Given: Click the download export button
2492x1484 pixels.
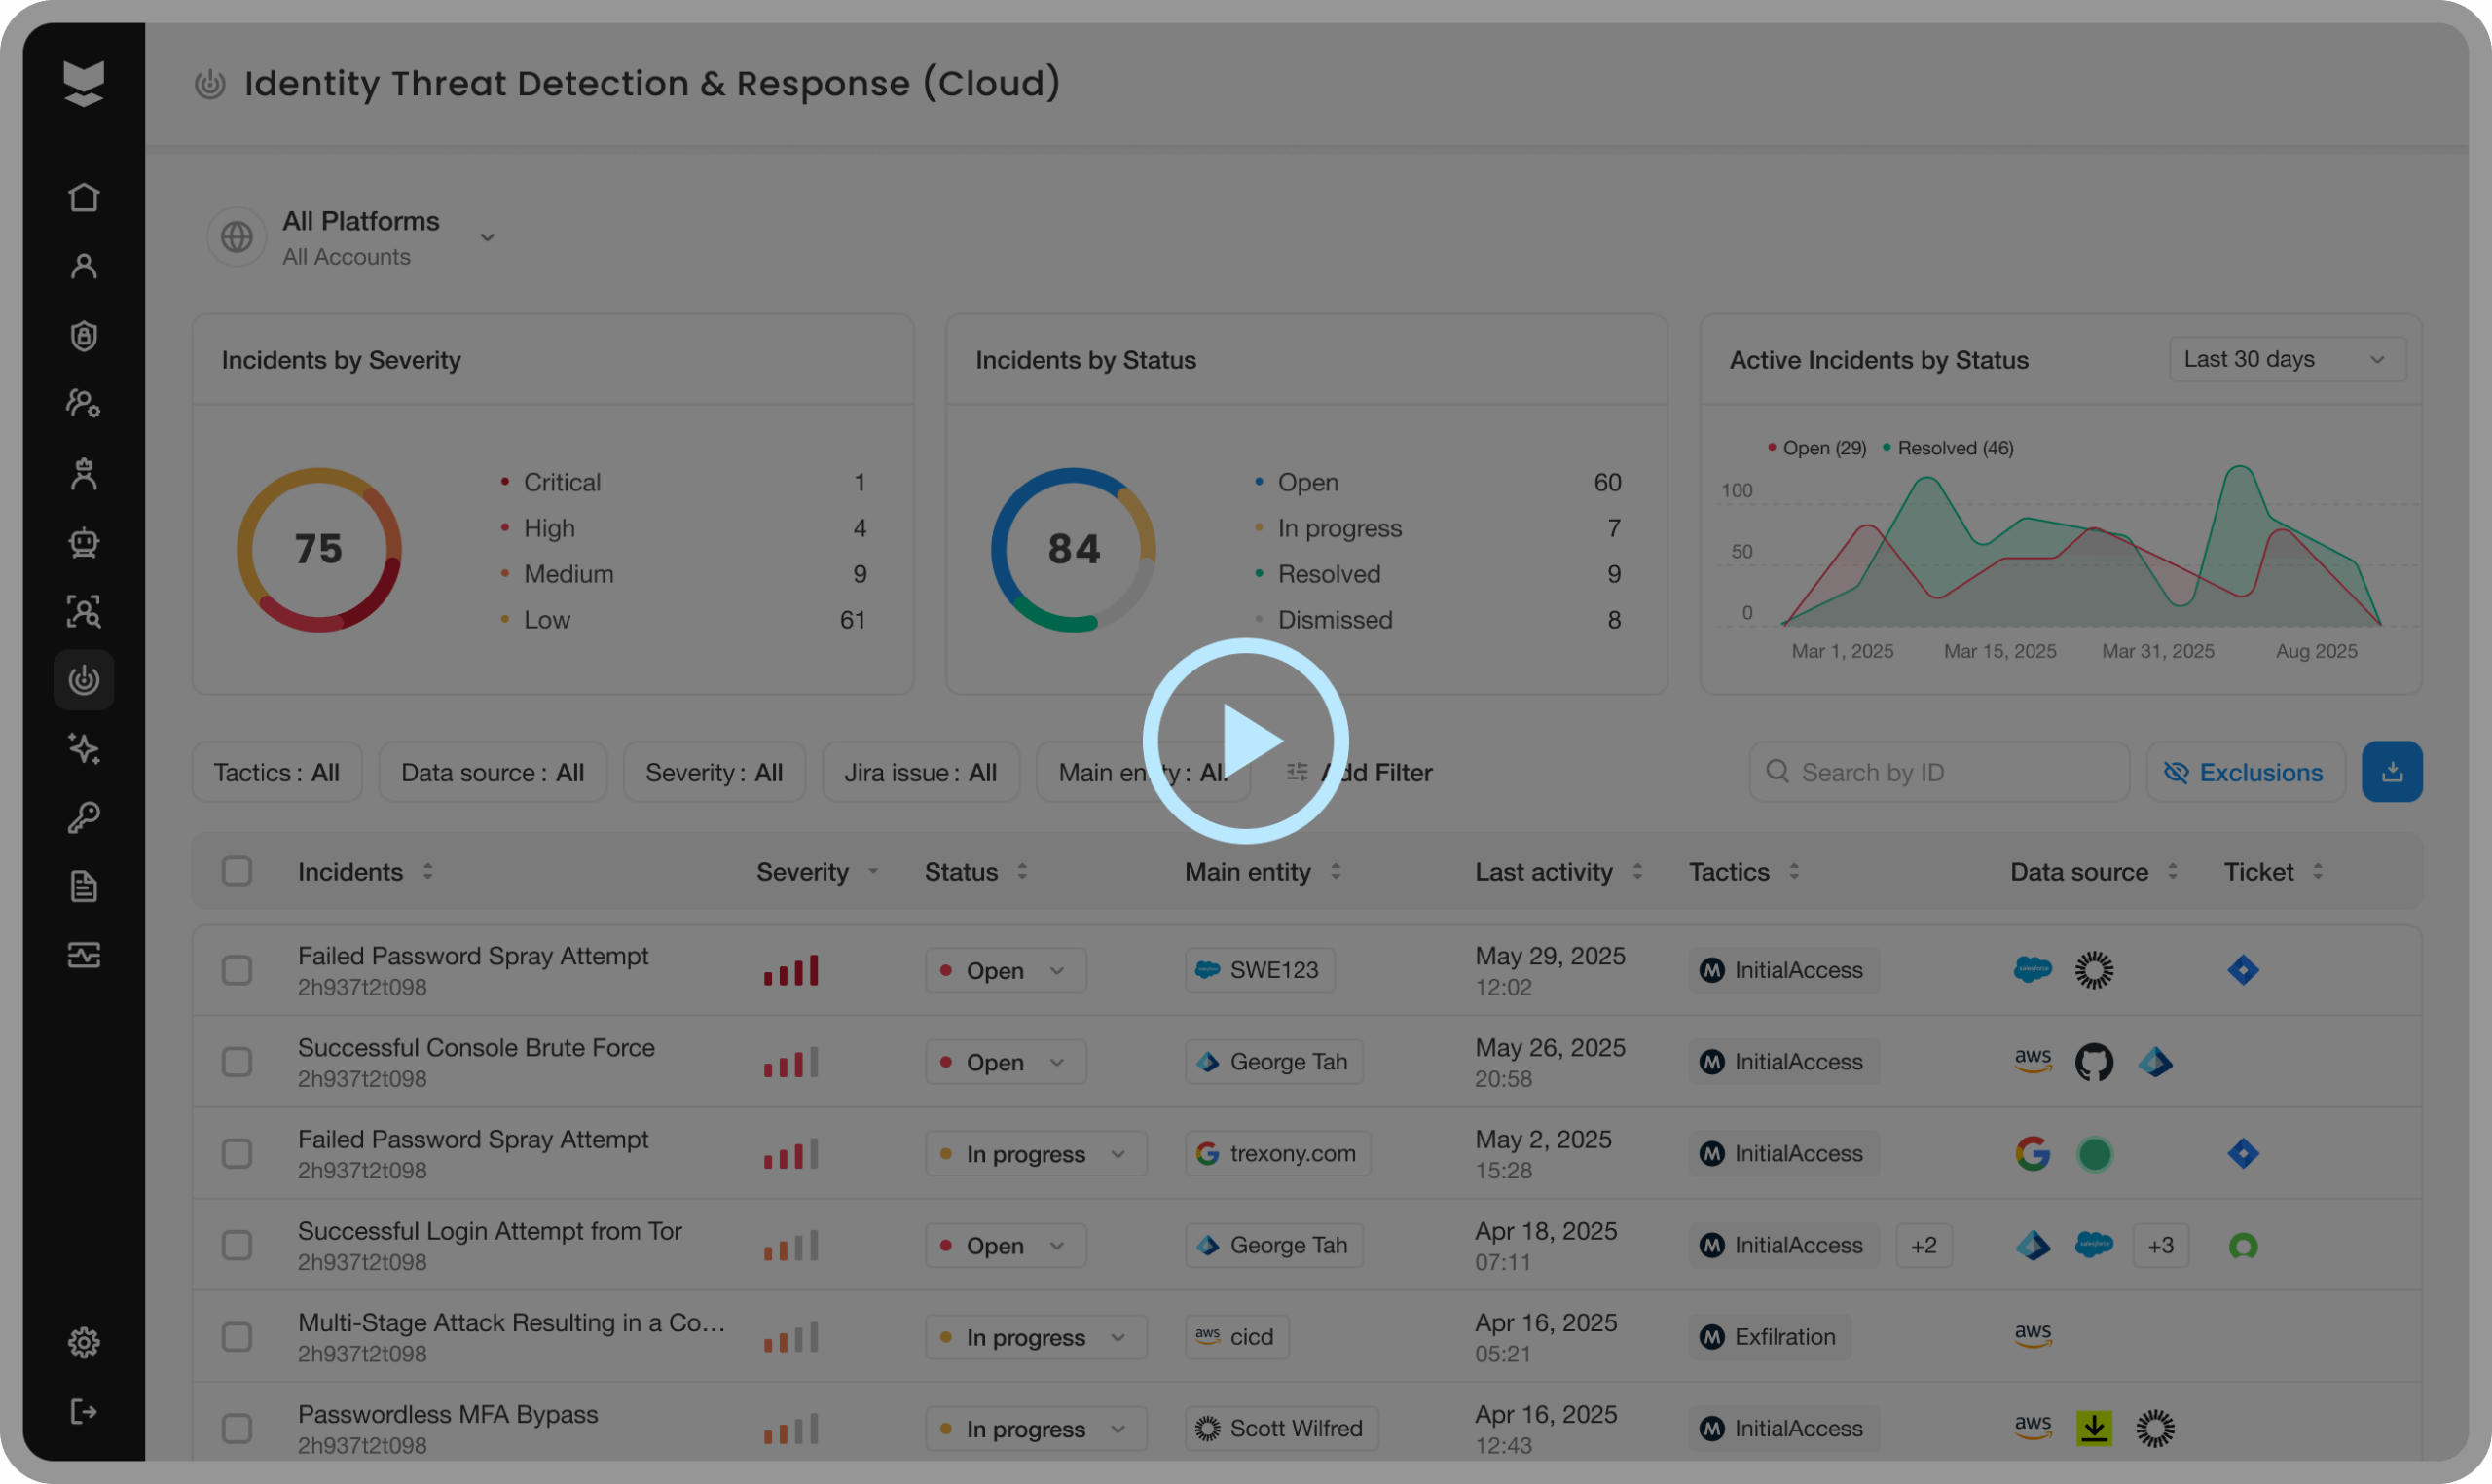Looking at the screenshot, I should click(x=2391, y=772).
